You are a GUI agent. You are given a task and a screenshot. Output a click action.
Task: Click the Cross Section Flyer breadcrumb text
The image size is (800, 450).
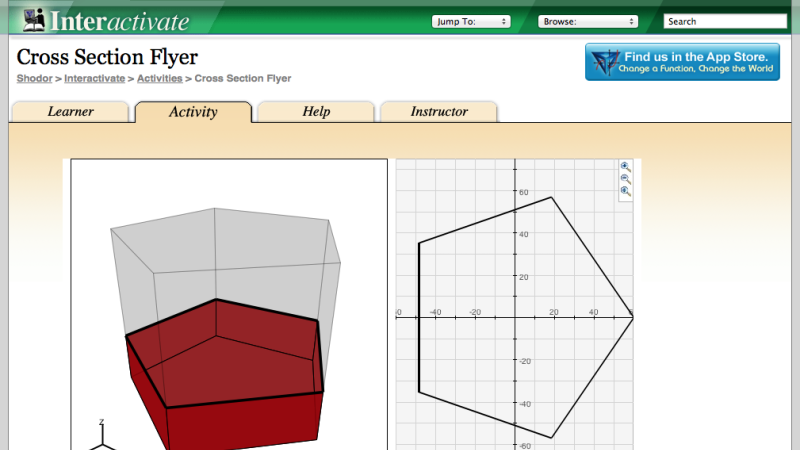click(243, 79)
